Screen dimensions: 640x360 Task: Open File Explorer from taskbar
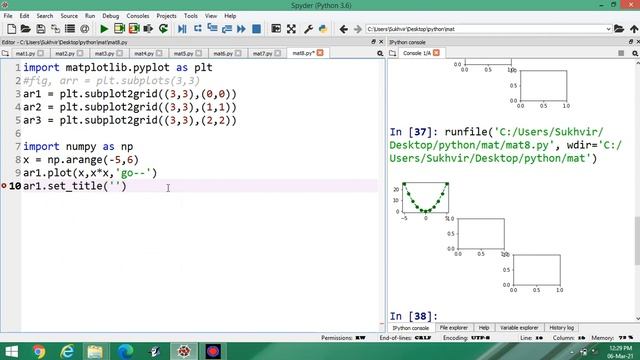(x=95, y=351)
